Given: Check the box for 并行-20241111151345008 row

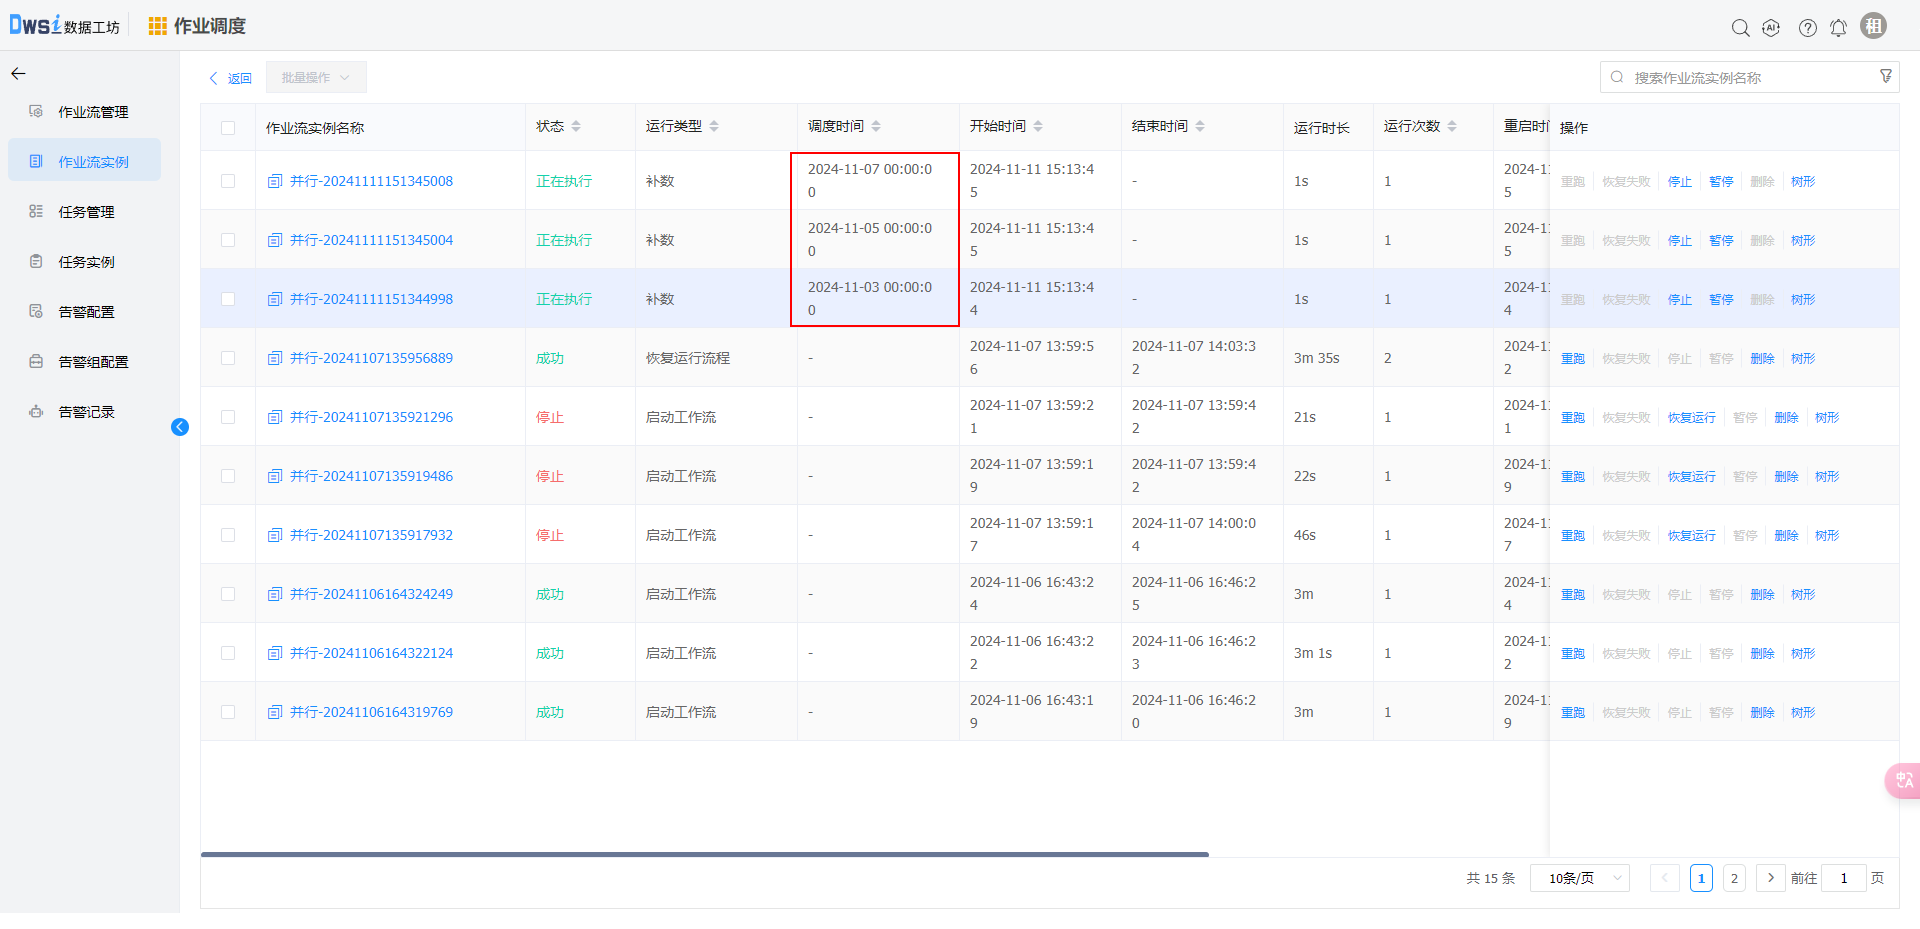Looking at the screenshot, I should point(228,181).
